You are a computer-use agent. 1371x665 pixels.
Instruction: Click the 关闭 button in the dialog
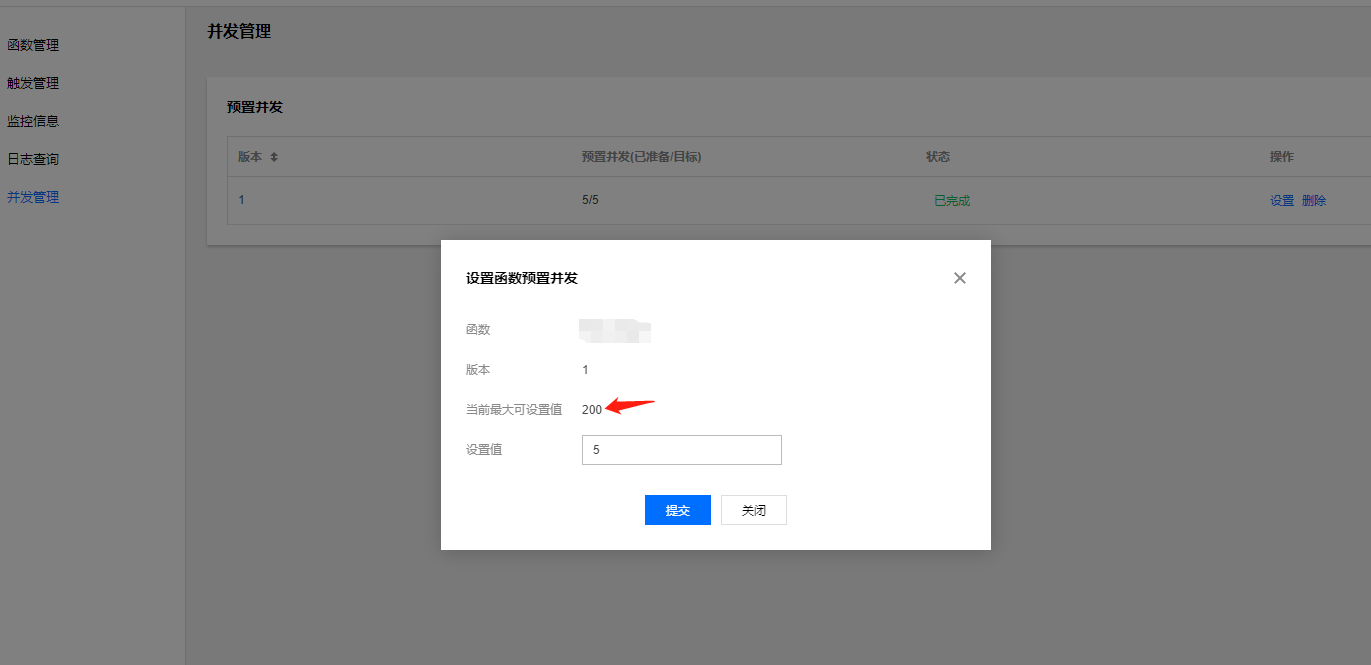coord(753,510)
